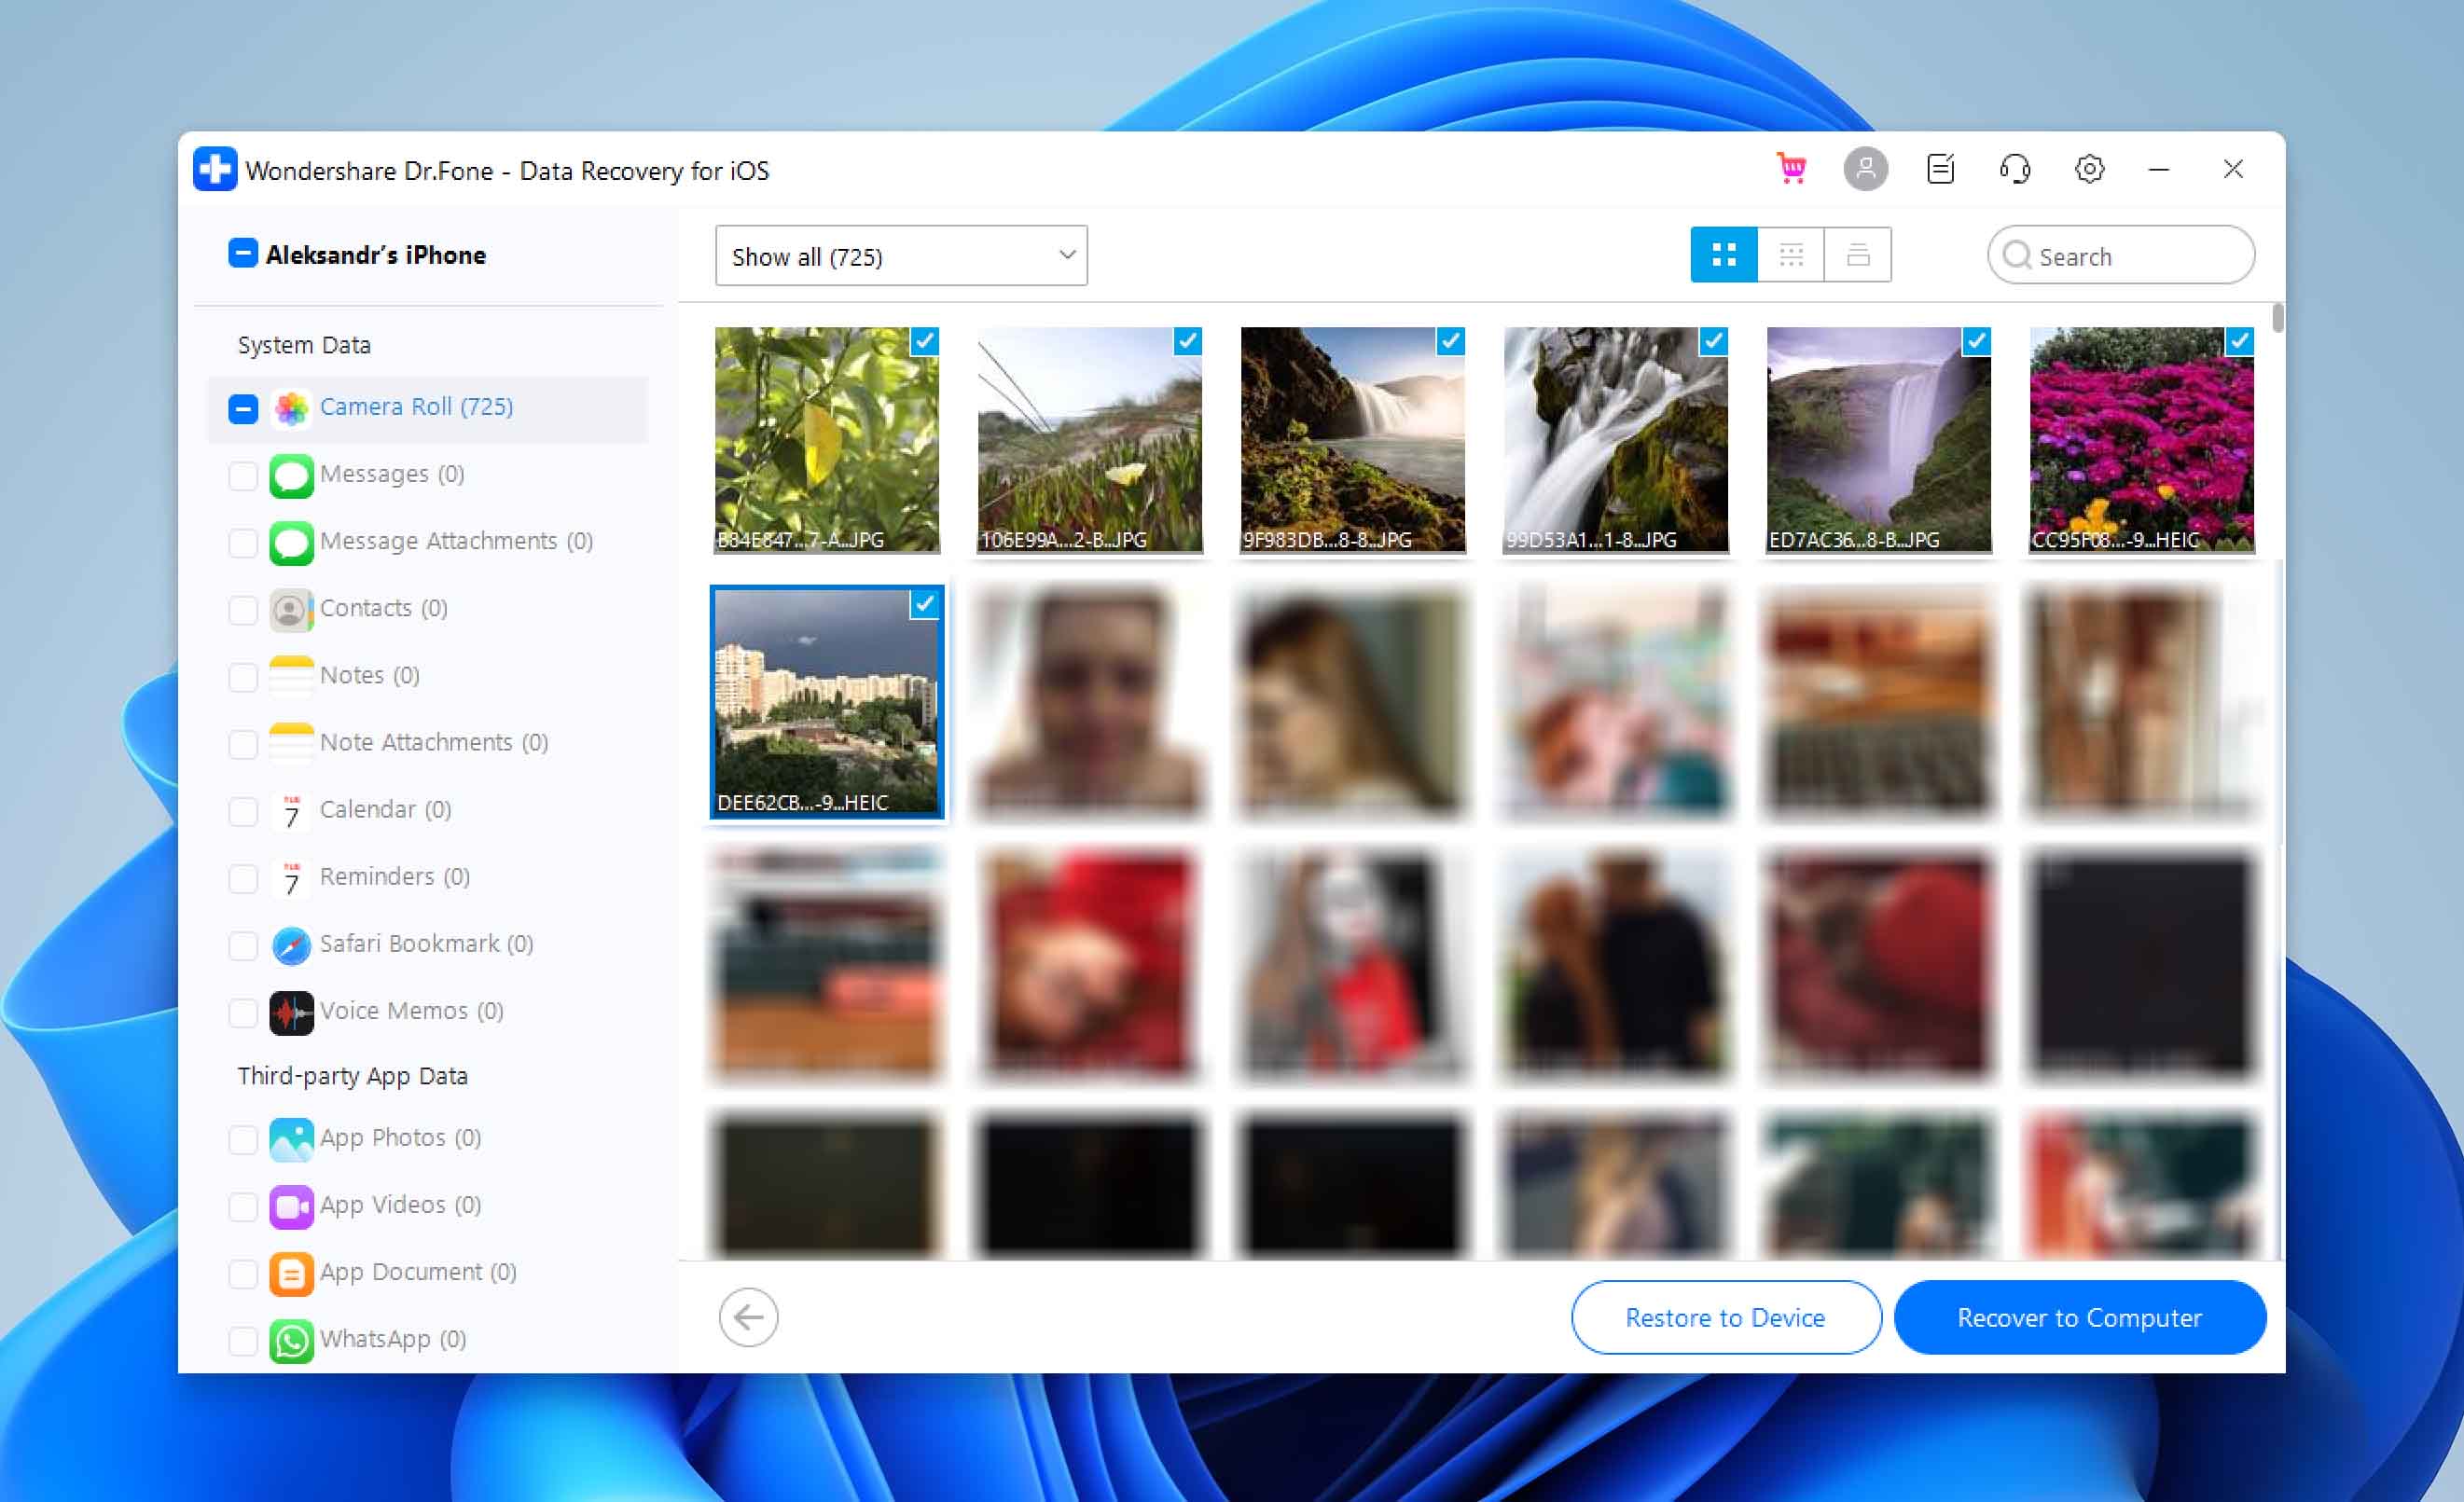Select the DEE62CB city buildings photo
The width and height of the screenshot is (2464, 1502).
[826, 702]
